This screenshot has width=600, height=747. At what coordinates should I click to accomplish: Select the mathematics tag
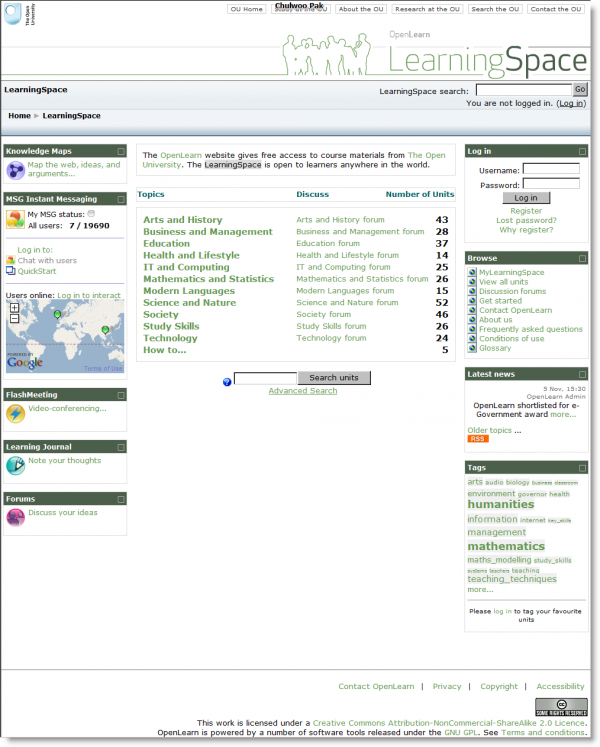506,546
